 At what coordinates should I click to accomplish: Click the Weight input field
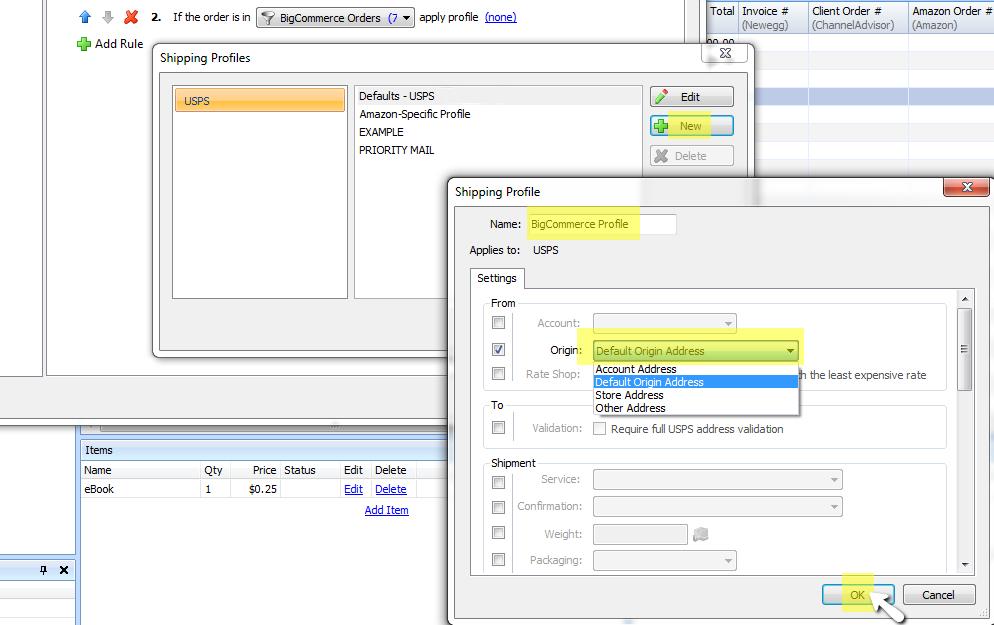click(640, 534)
